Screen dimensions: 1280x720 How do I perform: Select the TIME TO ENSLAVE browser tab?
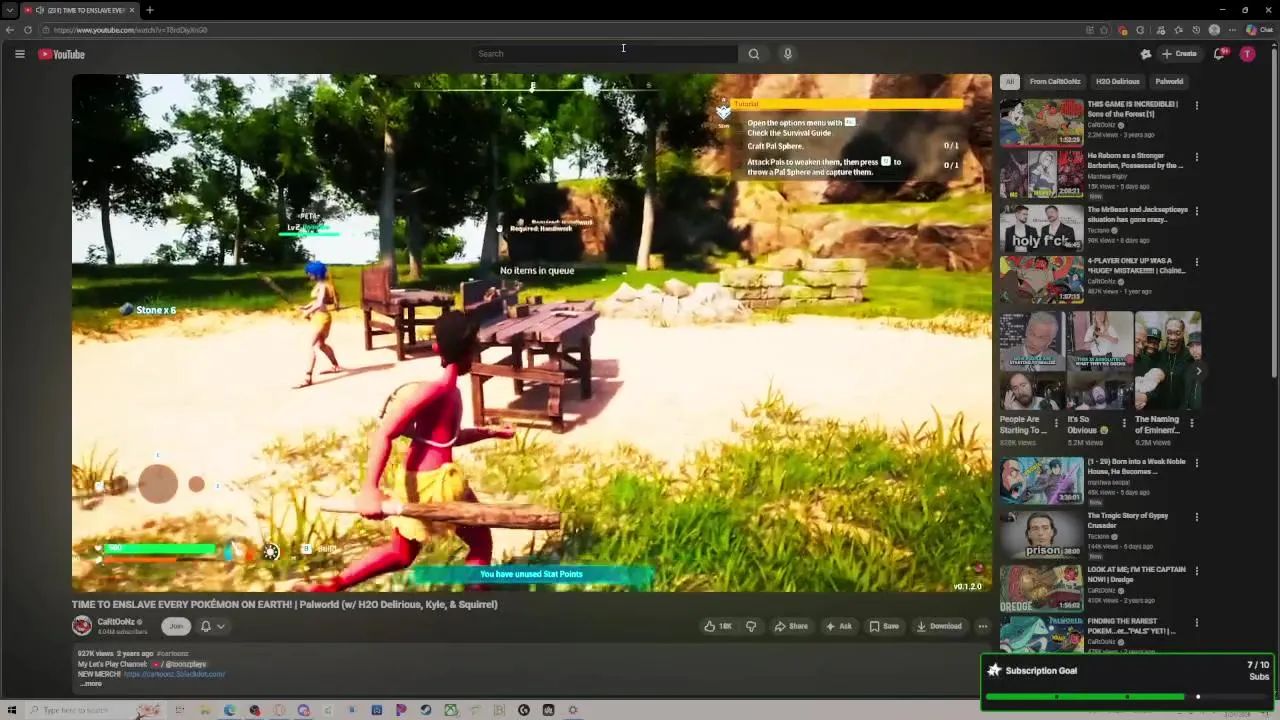click(80, 10)
